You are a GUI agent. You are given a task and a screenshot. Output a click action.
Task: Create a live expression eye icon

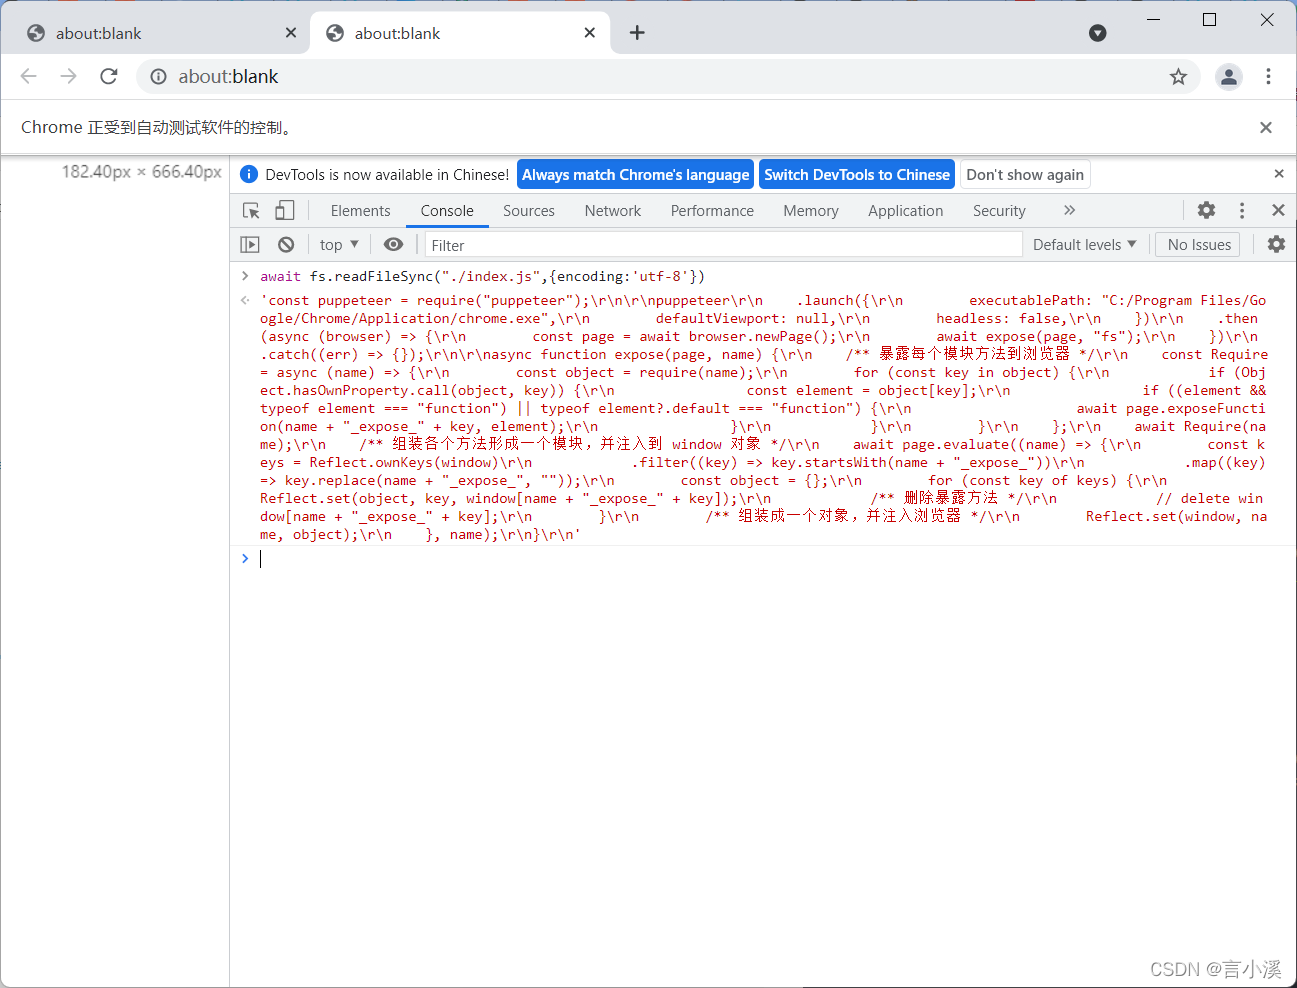(394, 245)
